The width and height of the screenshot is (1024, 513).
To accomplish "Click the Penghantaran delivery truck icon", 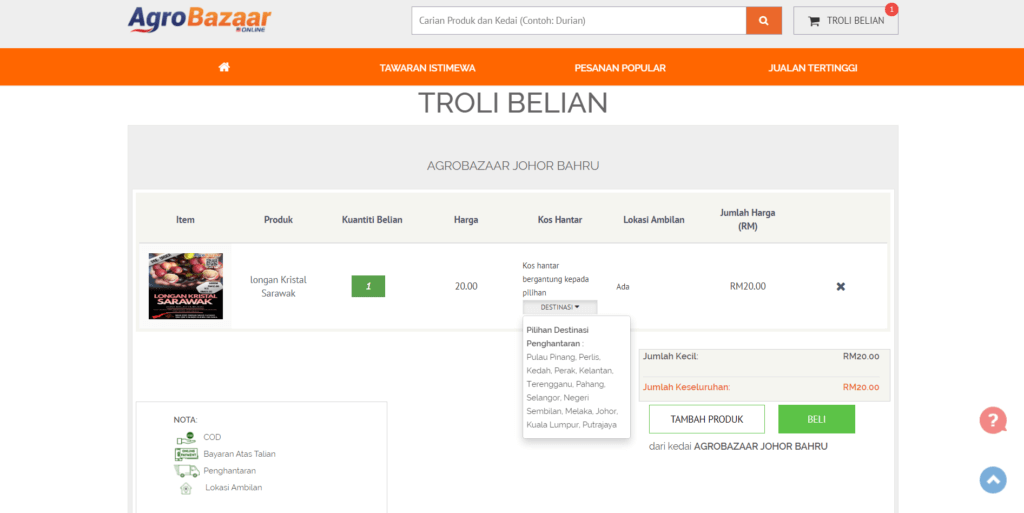I will click(186, 471).
